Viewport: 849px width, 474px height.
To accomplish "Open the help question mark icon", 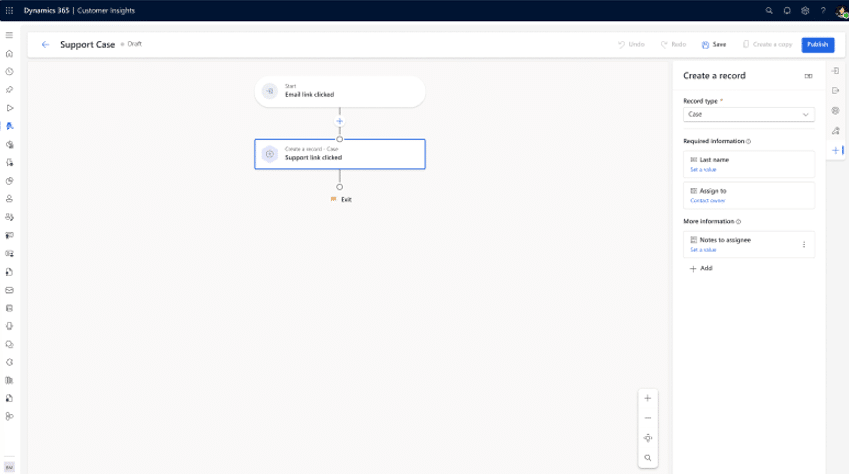I will tap(823, 10).
